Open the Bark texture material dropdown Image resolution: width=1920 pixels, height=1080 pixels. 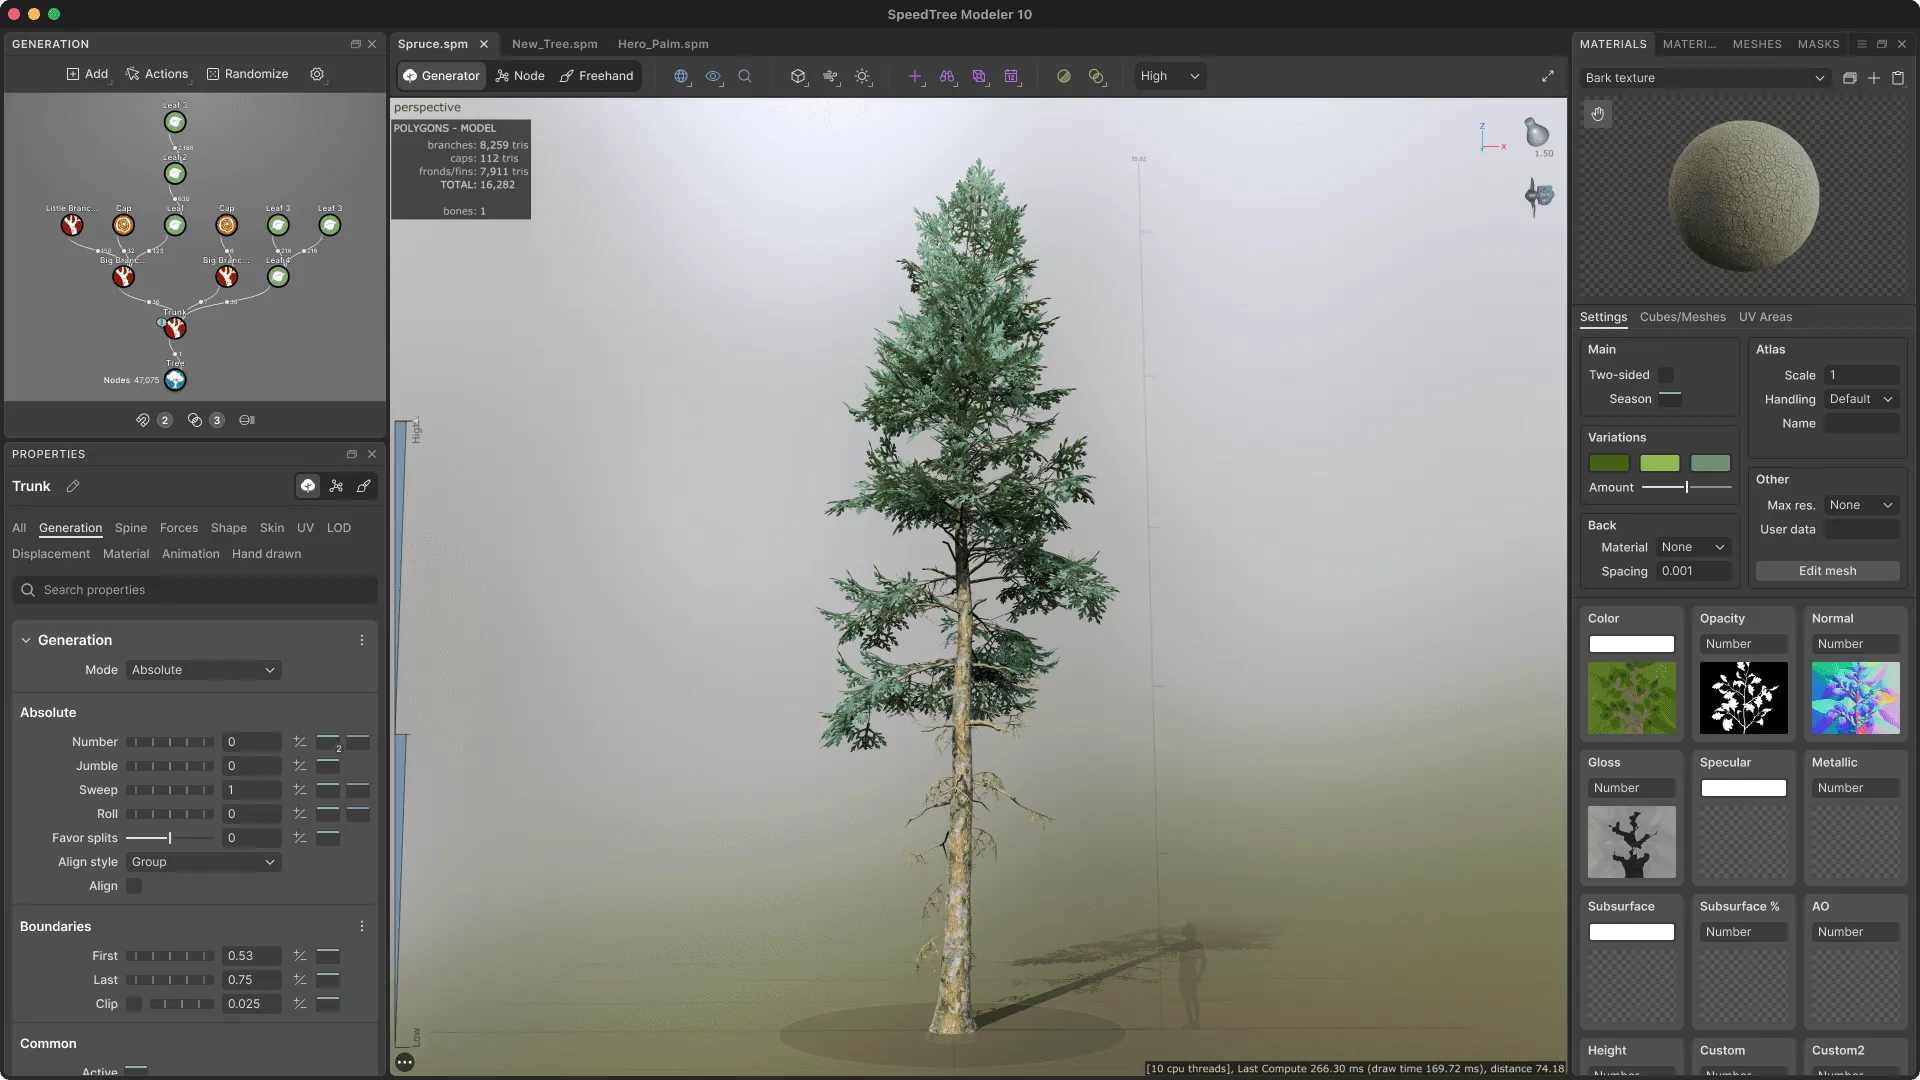point(1706,78)
